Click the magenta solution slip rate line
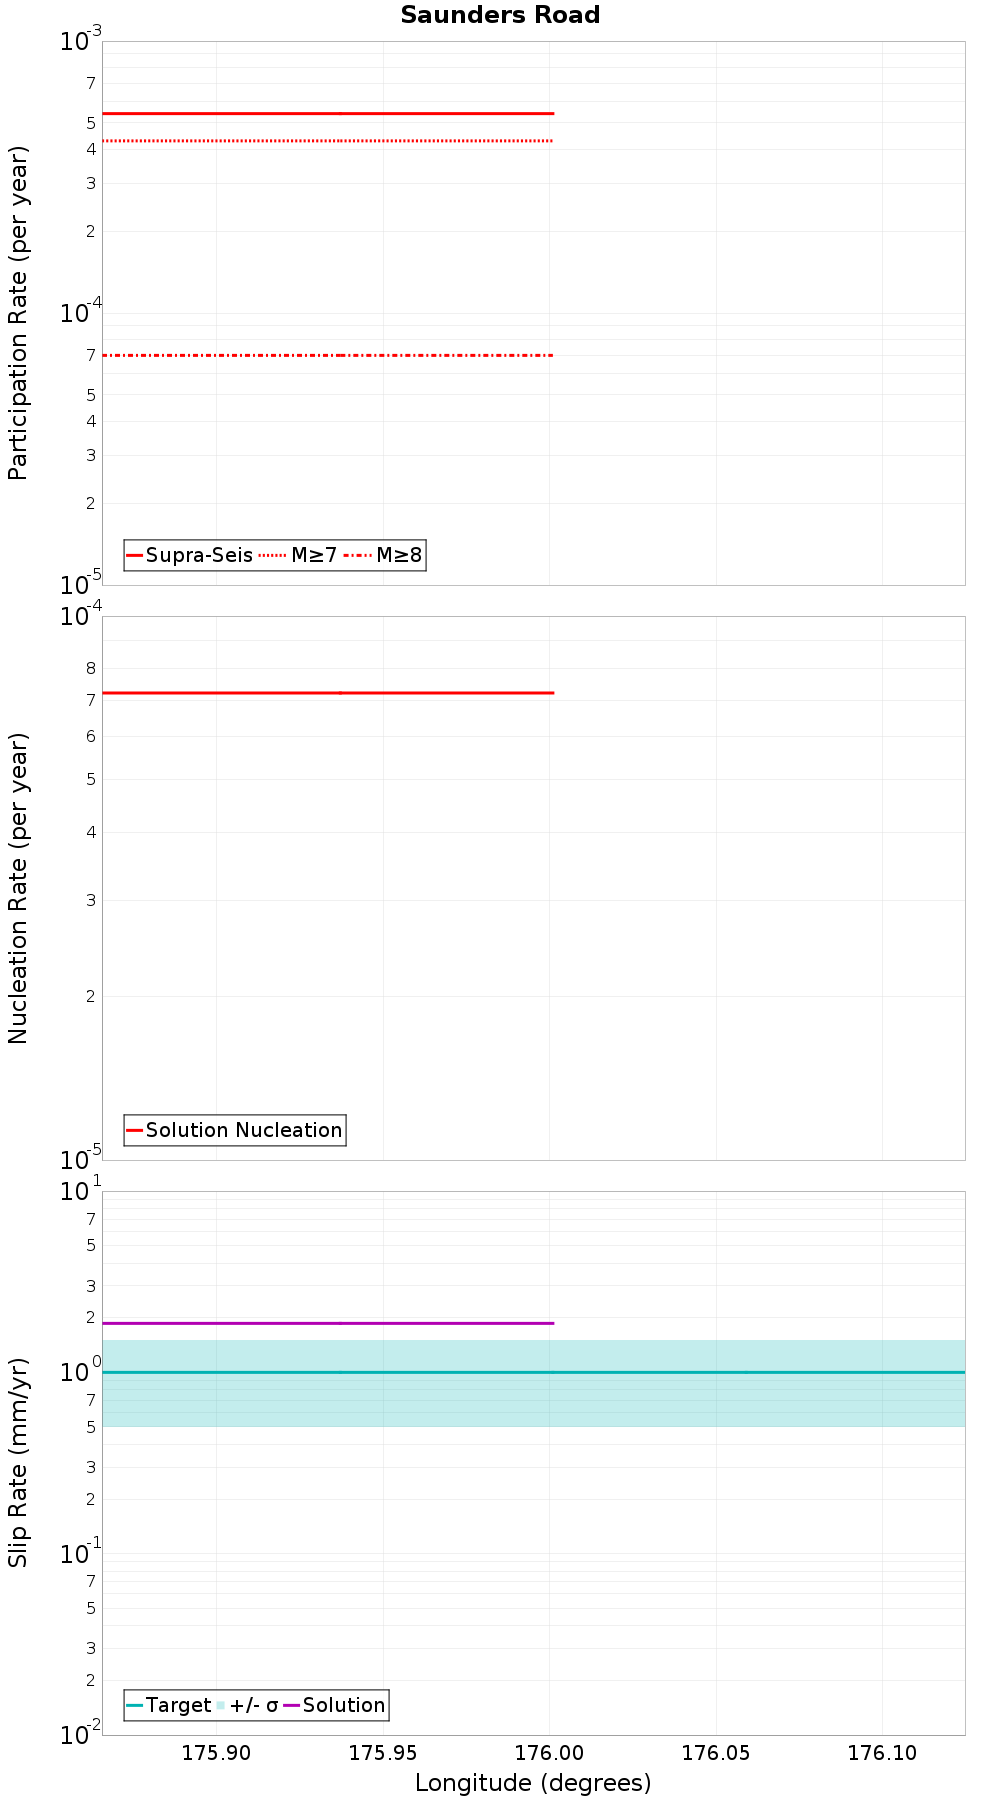This screenshot has height=1800, width=1000. click(328, 1323)
